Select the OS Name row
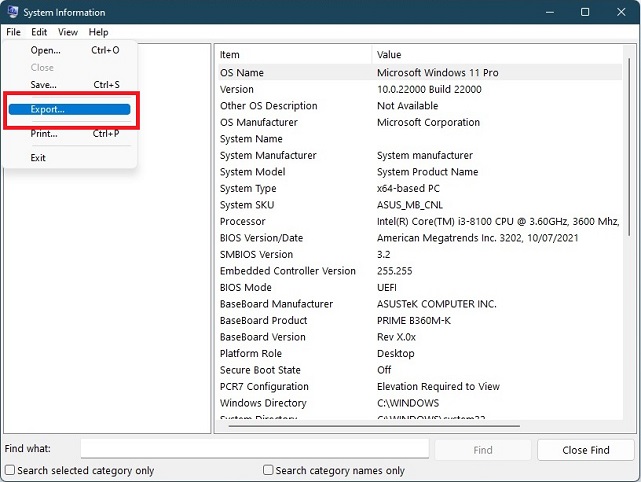The width and height of the screenshot is (641, 482). (x=420, y=73)
